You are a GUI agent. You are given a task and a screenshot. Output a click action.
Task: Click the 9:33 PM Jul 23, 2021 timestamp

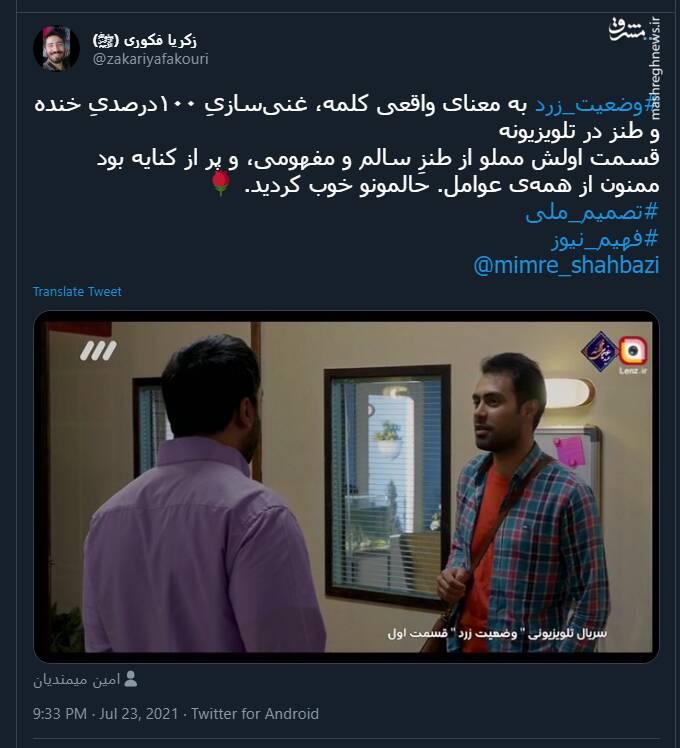point(105,714)
